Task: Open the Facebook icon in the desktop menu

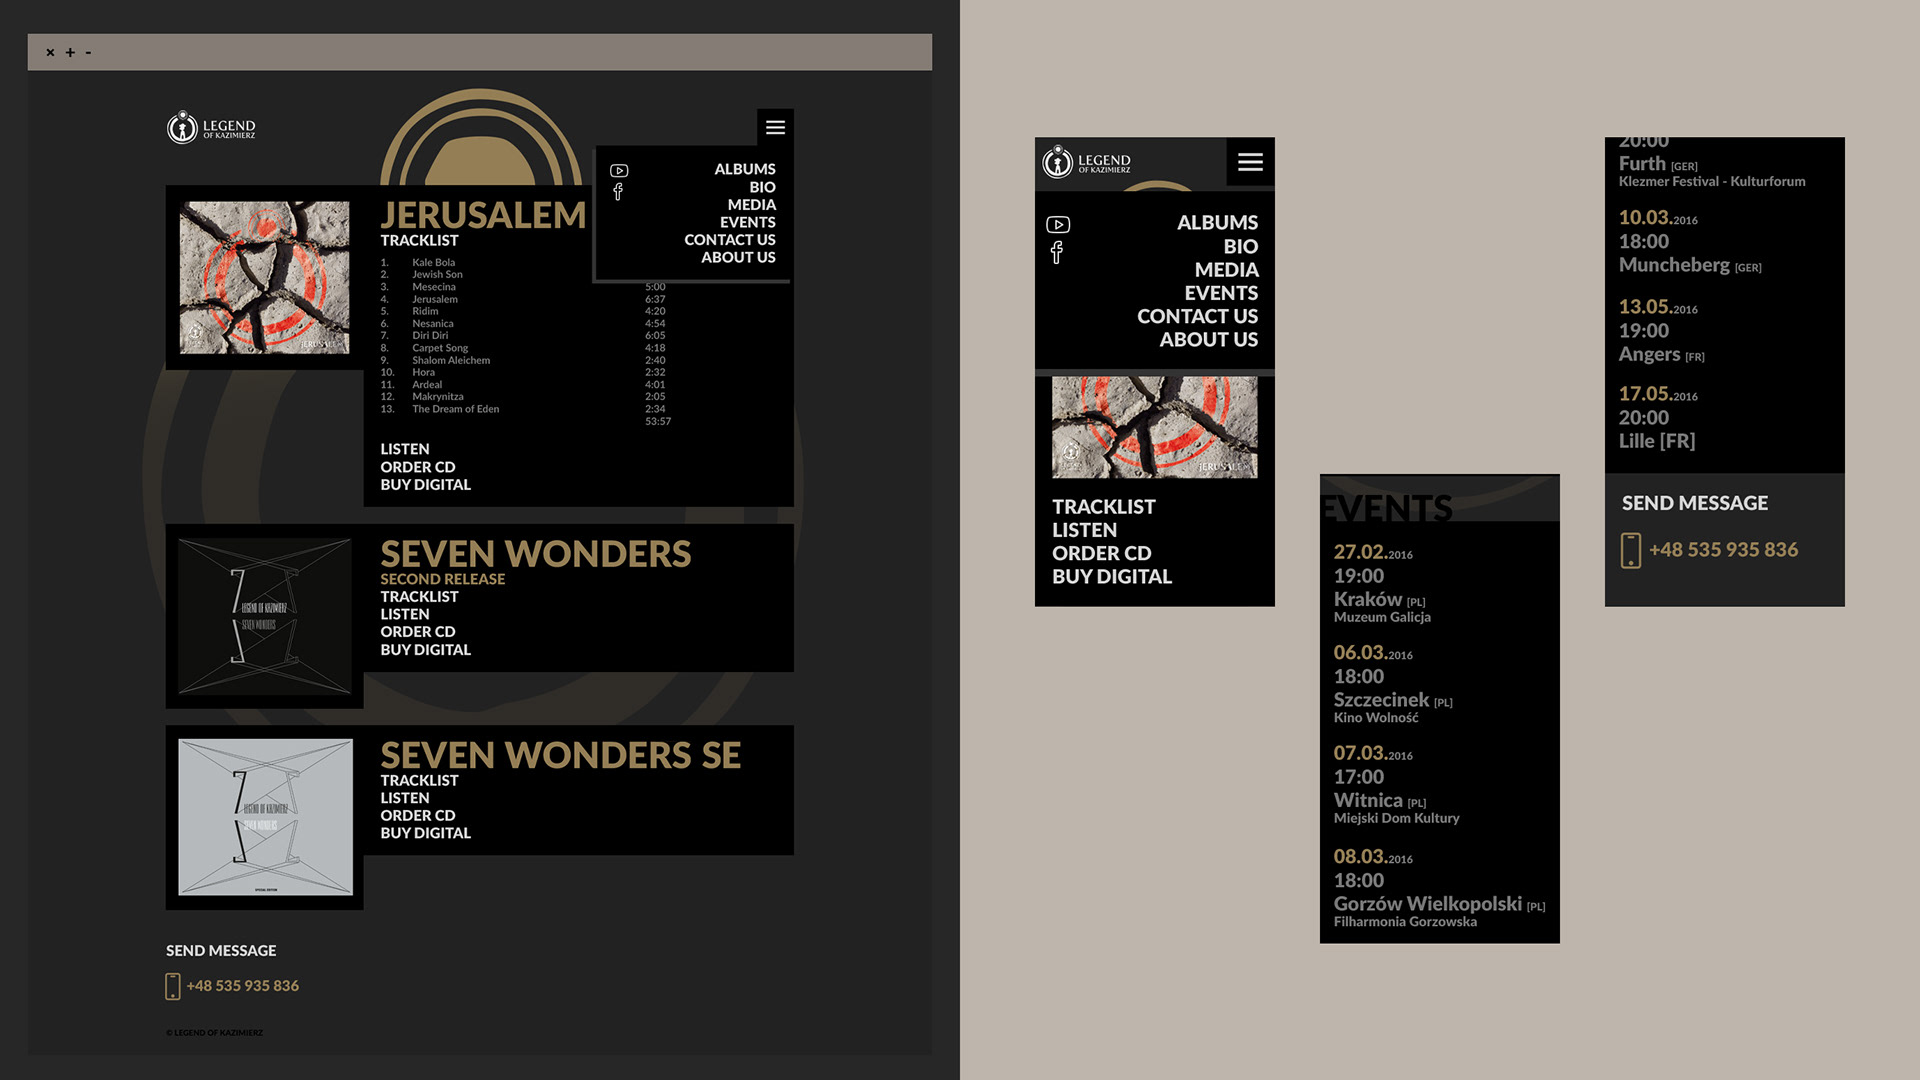Action: 618,192
